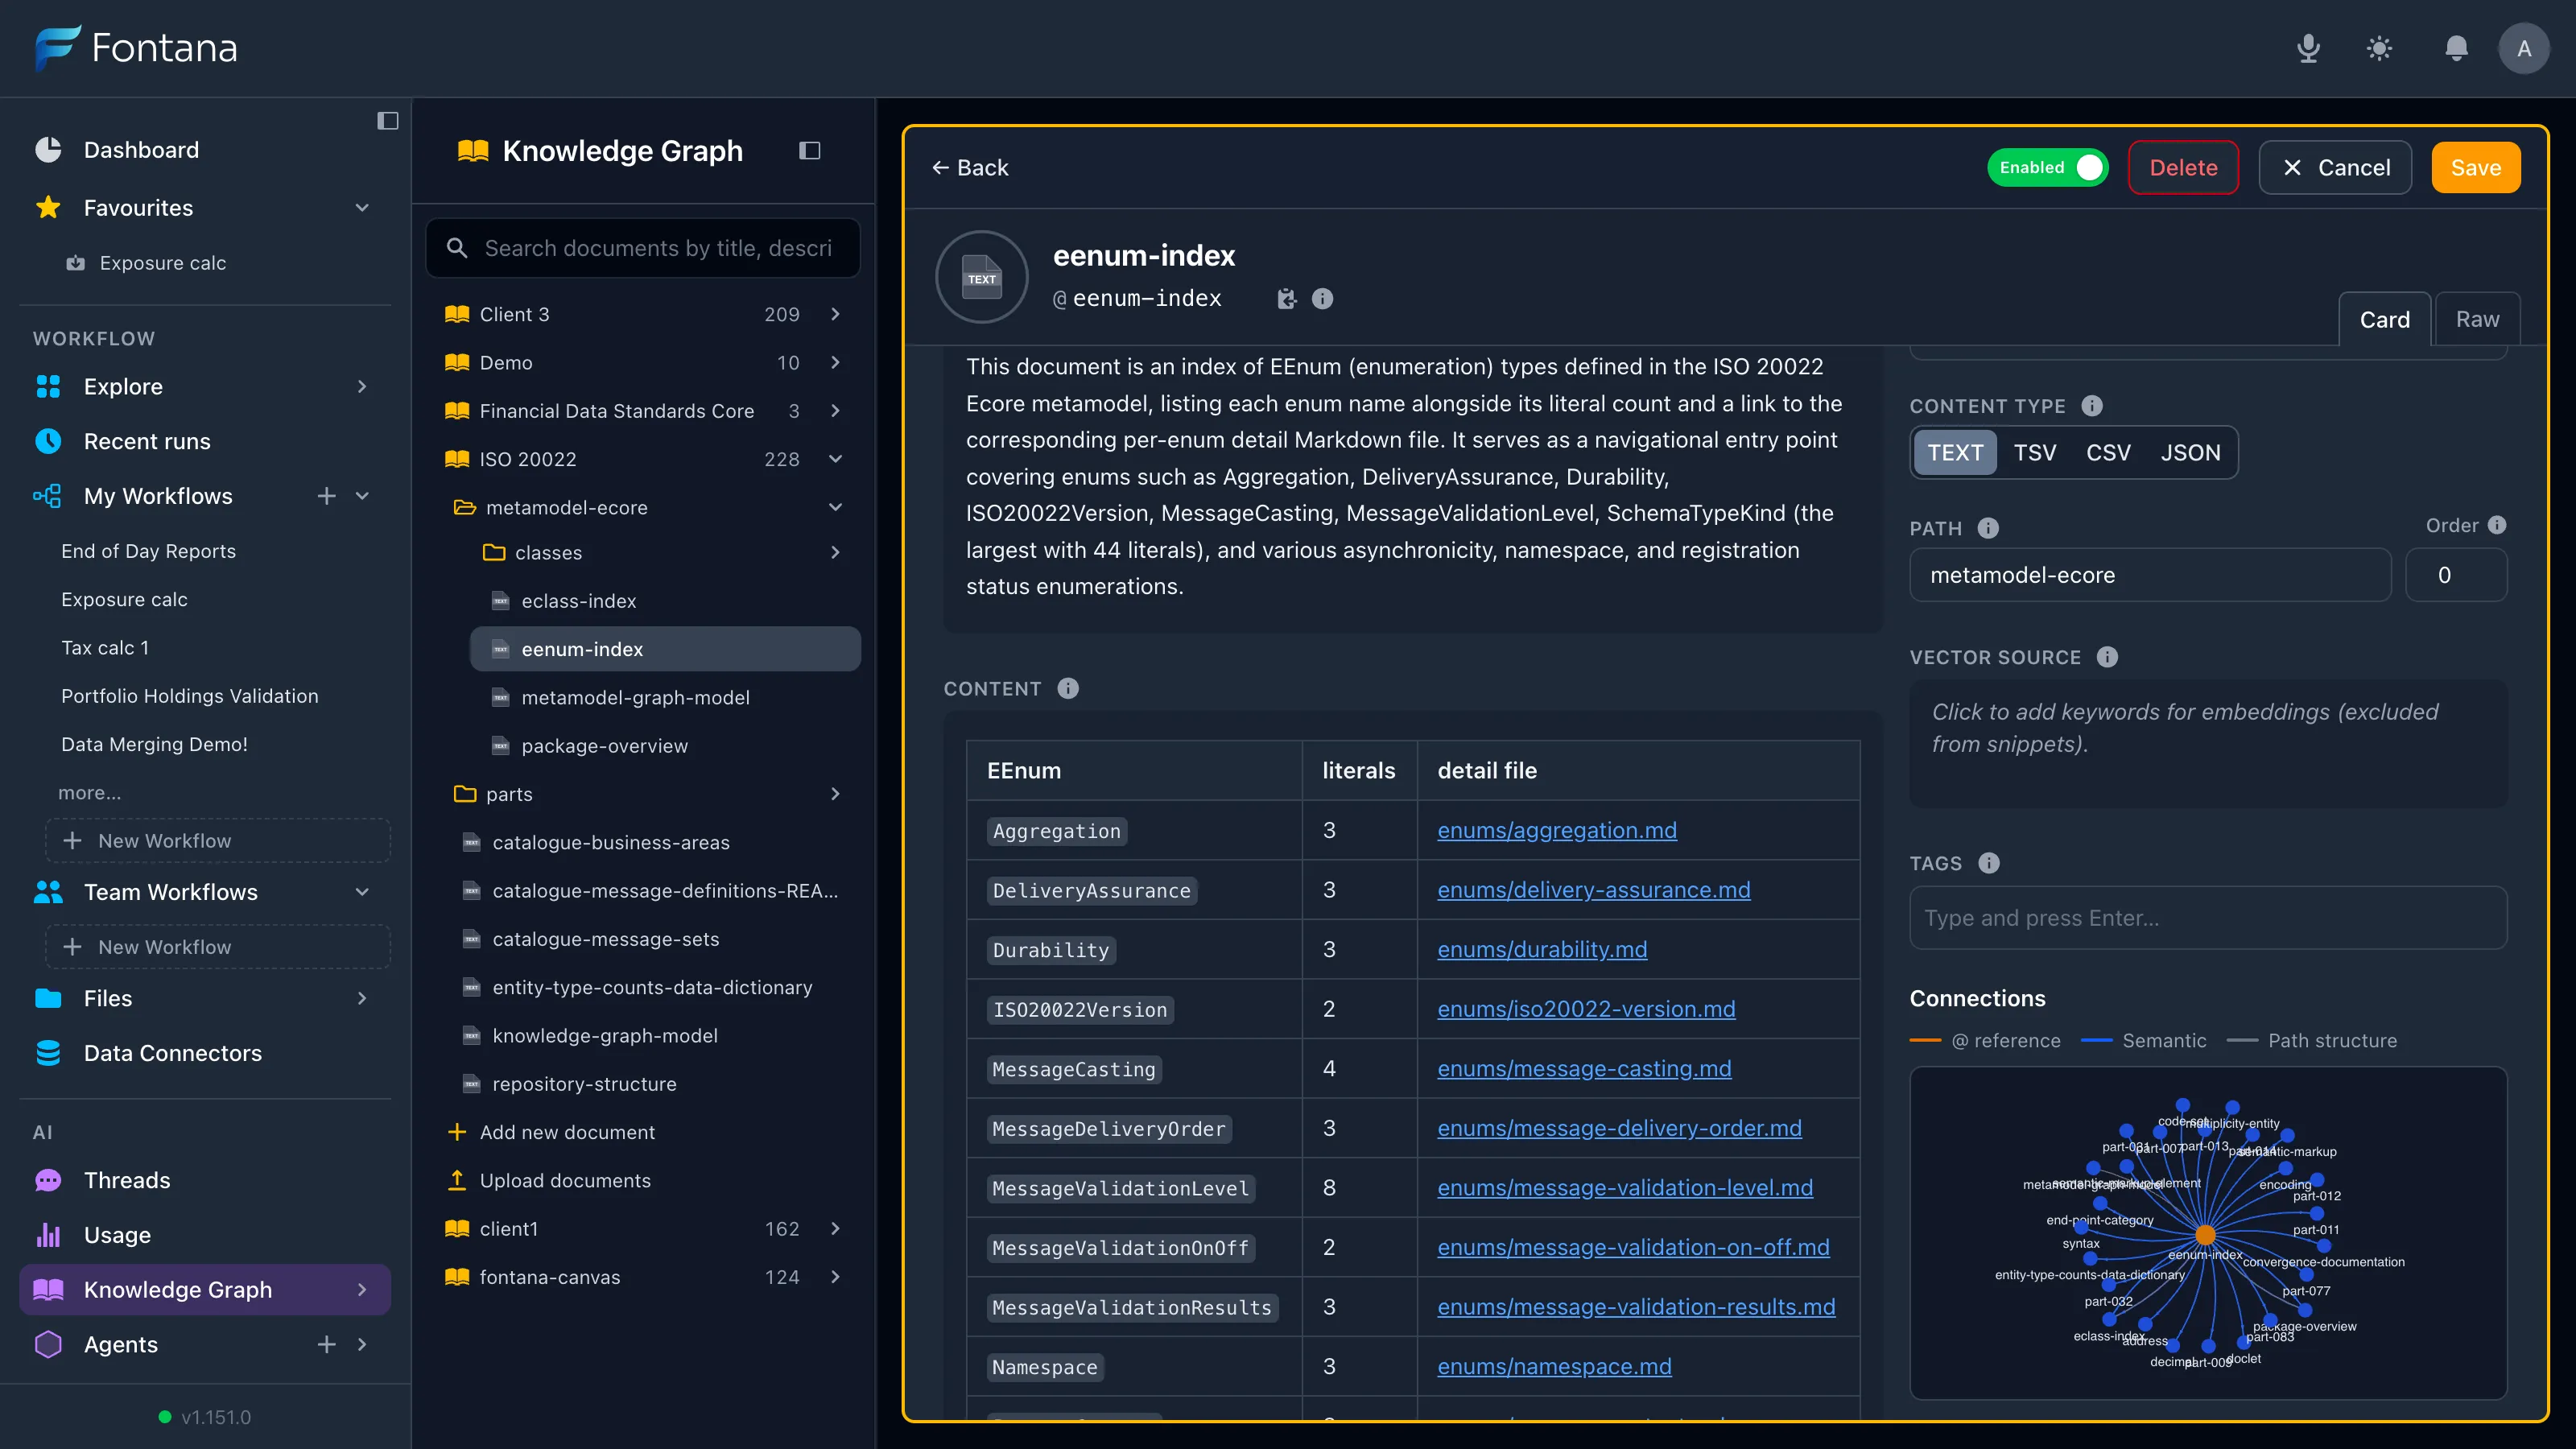Click the search documents field

643,248
